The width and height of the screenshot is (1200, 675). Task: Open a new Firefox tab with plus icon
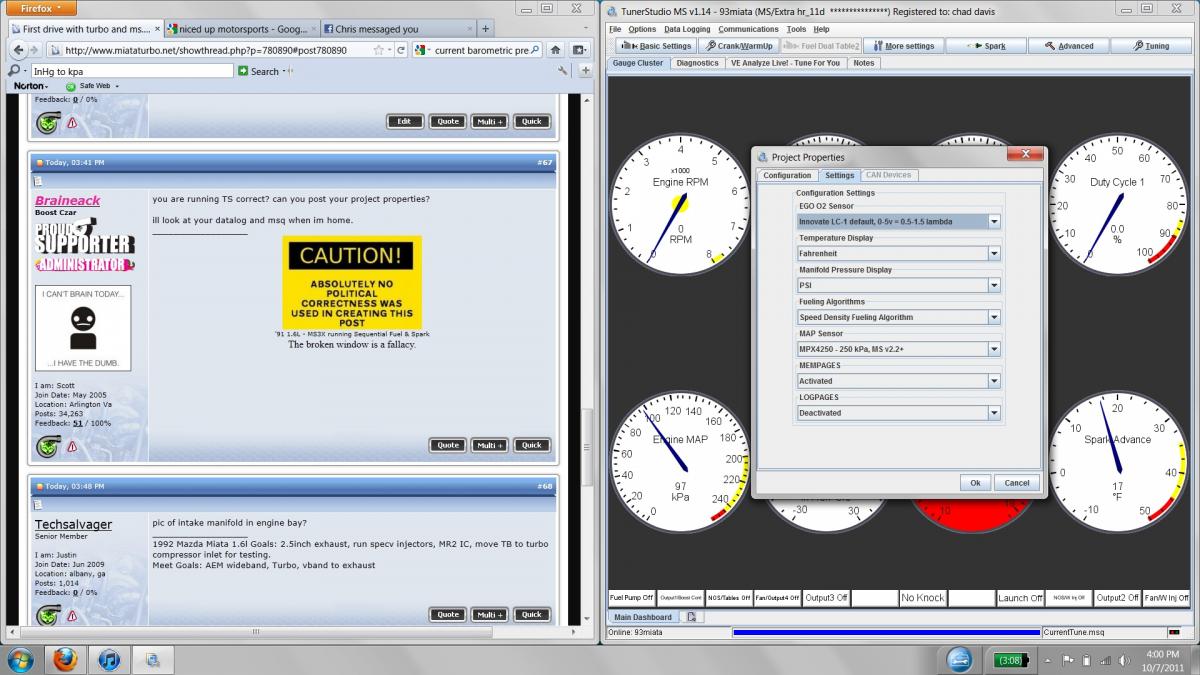(x=485, y=29)
